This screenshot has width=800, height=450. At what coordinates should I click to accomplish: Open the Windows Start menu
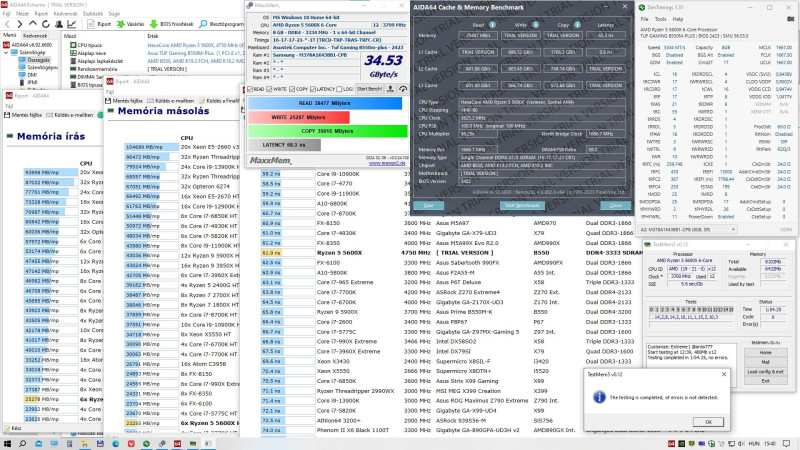(7, 444)
